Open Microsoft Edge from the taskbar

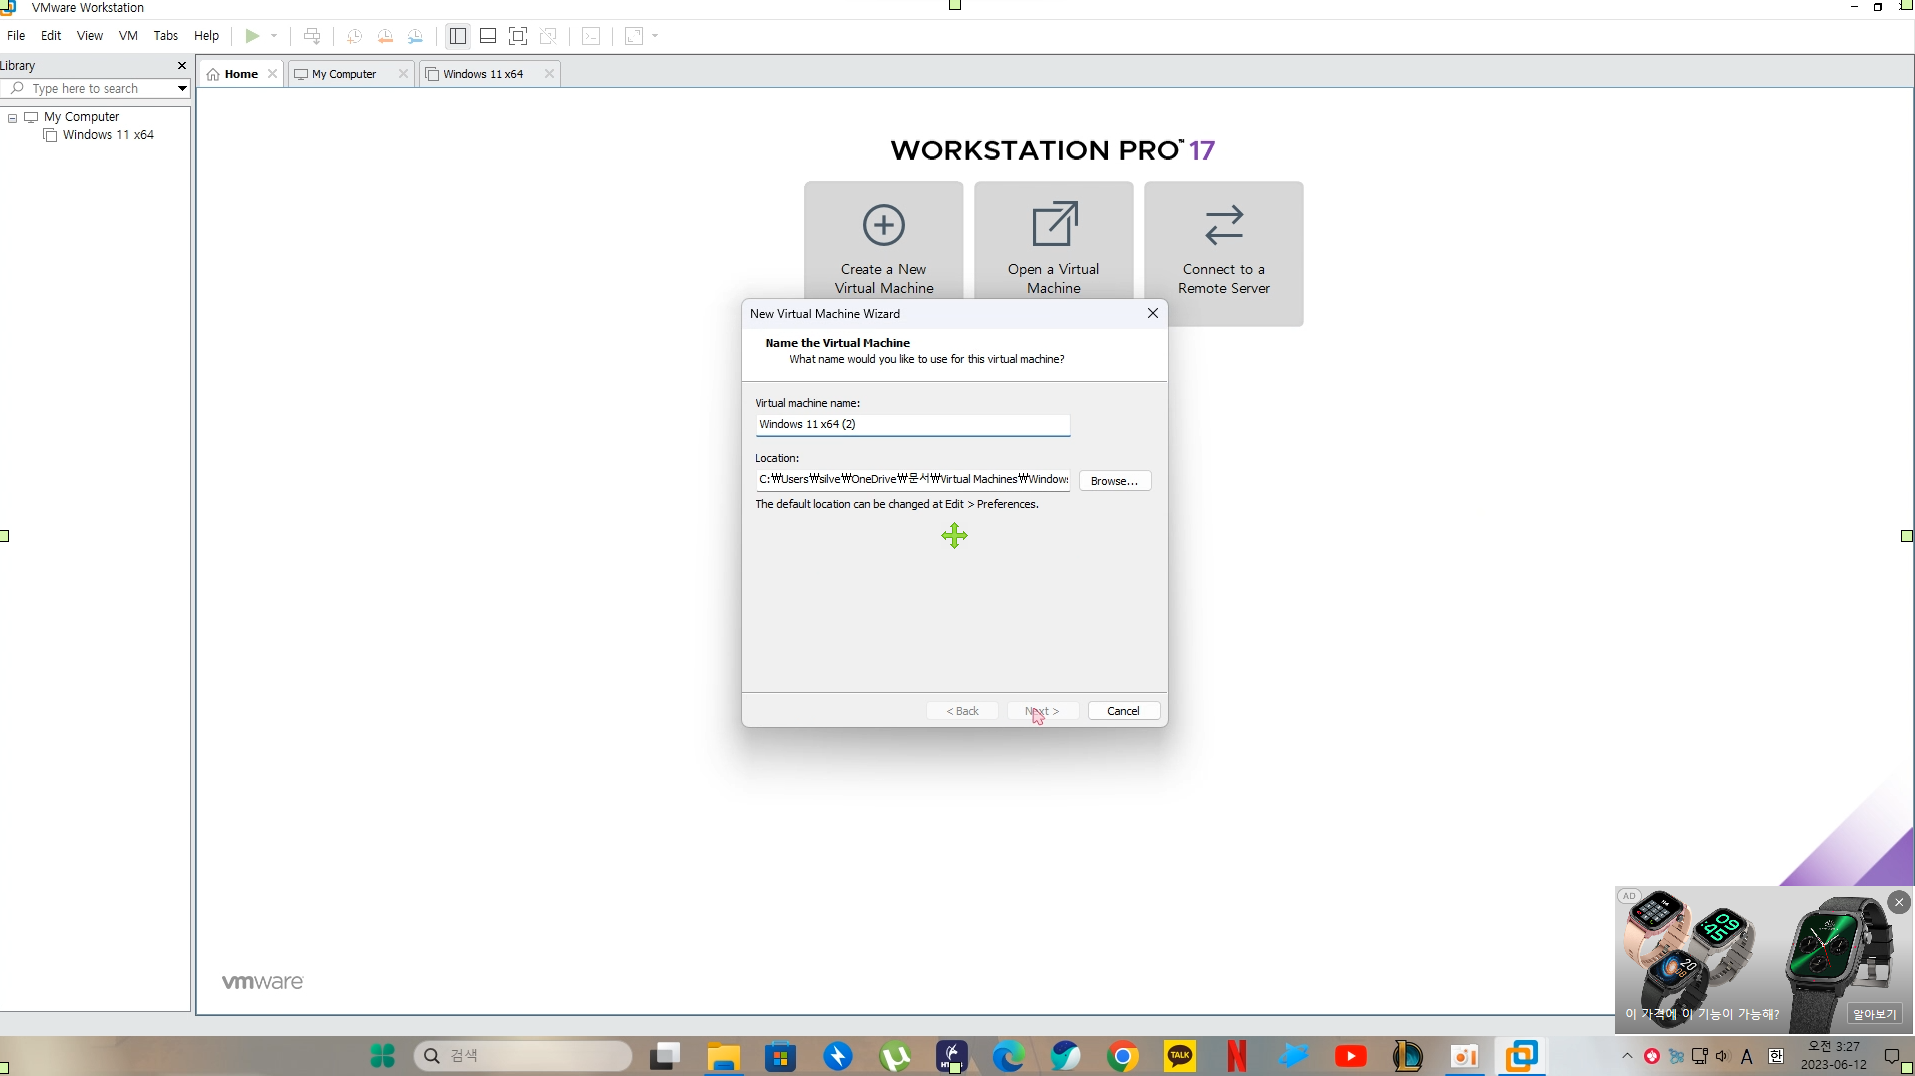click(x=1009, y=1056)
